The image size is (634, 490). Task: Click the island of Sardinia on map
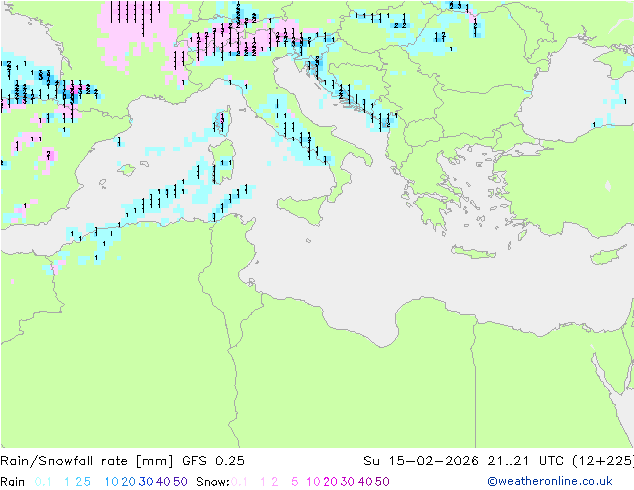(222, 162)
